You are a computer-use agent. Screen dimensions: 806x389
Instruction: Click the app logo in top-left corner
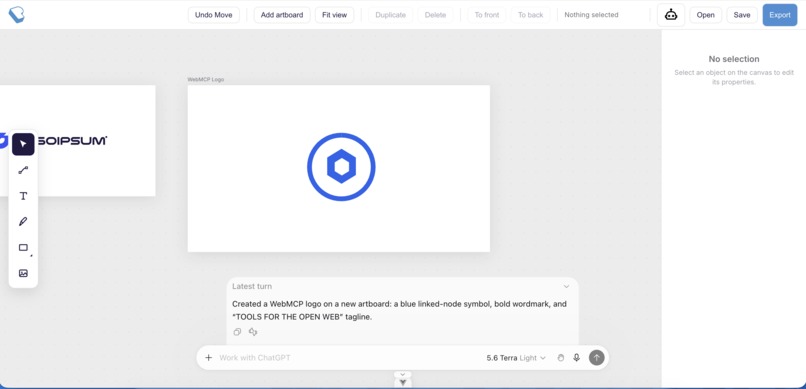(16, 14)
